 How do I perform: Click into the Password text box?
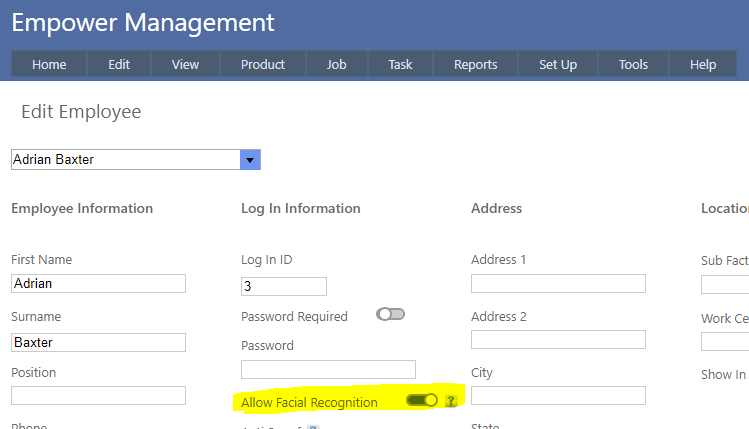point(328,369)
